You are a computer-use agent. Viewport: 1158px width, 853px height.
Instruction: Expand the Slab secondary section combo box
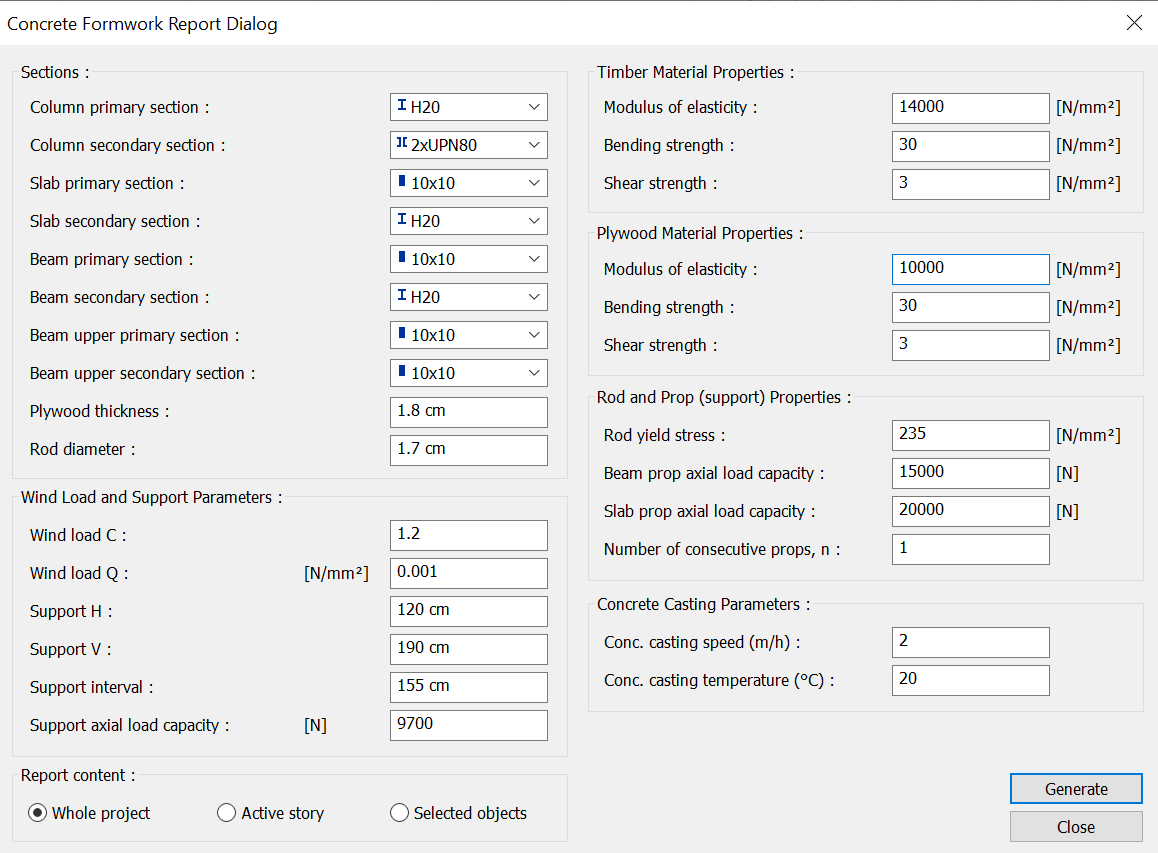click(468, 221)
